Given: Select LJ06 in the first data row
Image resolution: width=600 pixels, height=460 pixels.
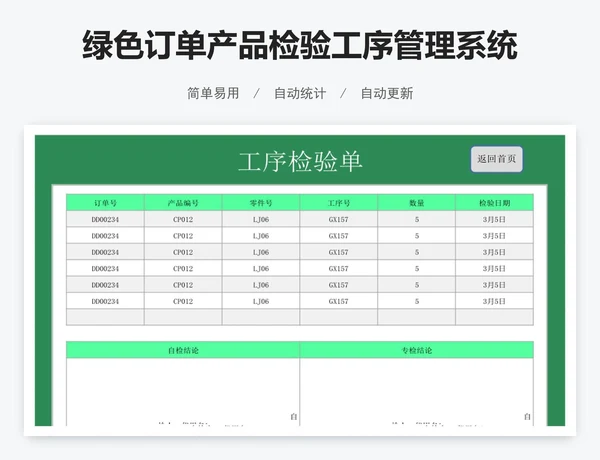Looking at the screenshot, I should (x=261, y=220).
